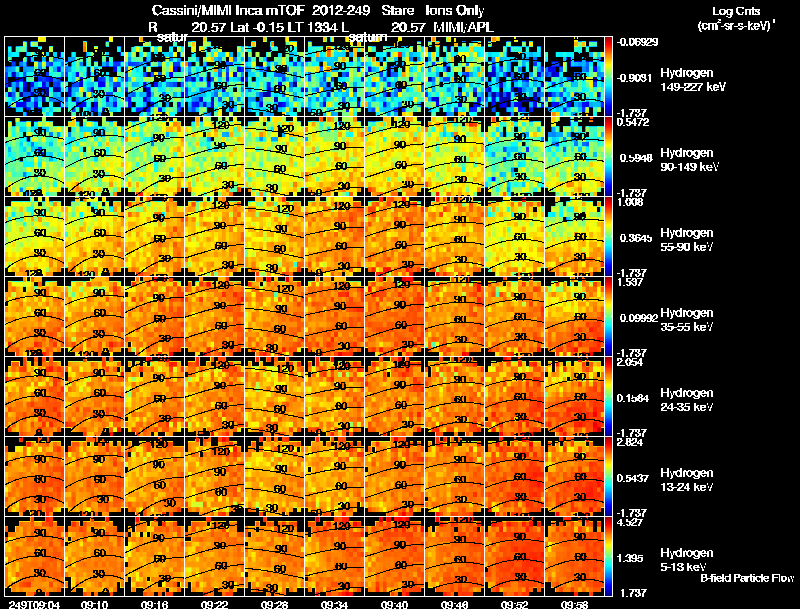Select the 'MIMI/APL' credit text
800x609 pixels.
click(x=463, y=27)
